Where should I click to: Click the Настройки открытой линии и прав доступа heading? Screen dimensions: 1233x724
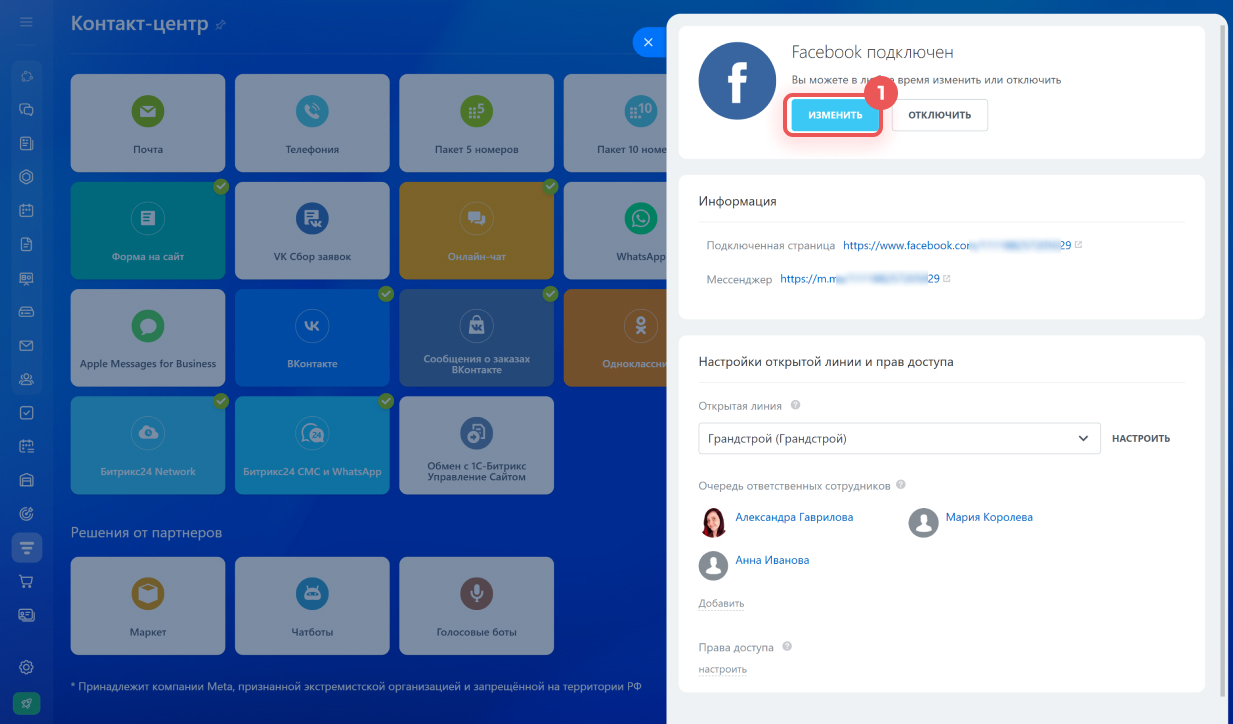(826, 361)
